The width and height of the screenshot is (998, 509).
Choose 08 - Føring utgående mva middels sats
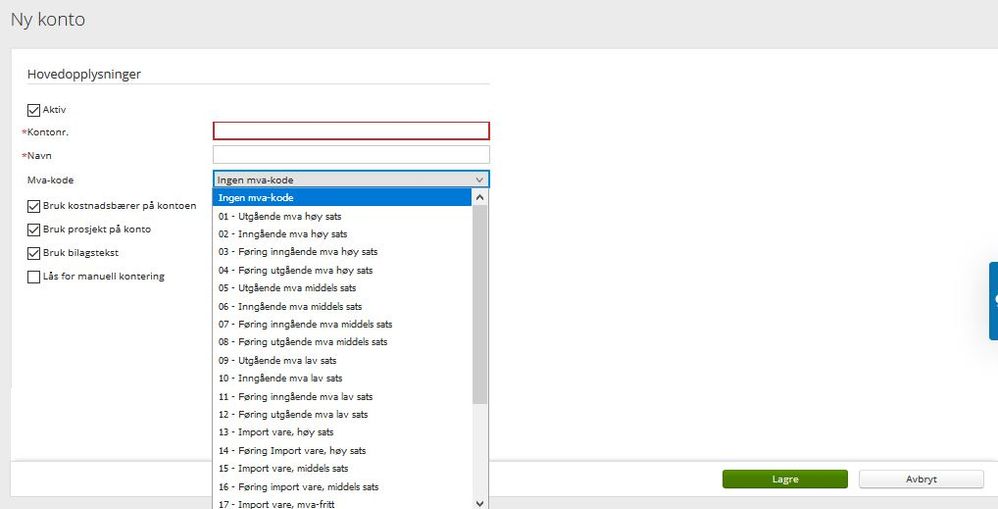pyautogui.click(x=342, y=342)
